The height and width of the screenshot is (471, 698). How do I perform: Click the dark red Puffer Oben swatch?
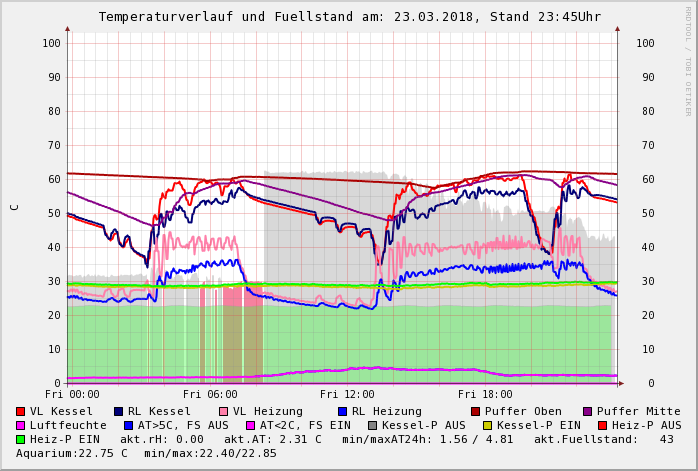click(x=475, y=411)
